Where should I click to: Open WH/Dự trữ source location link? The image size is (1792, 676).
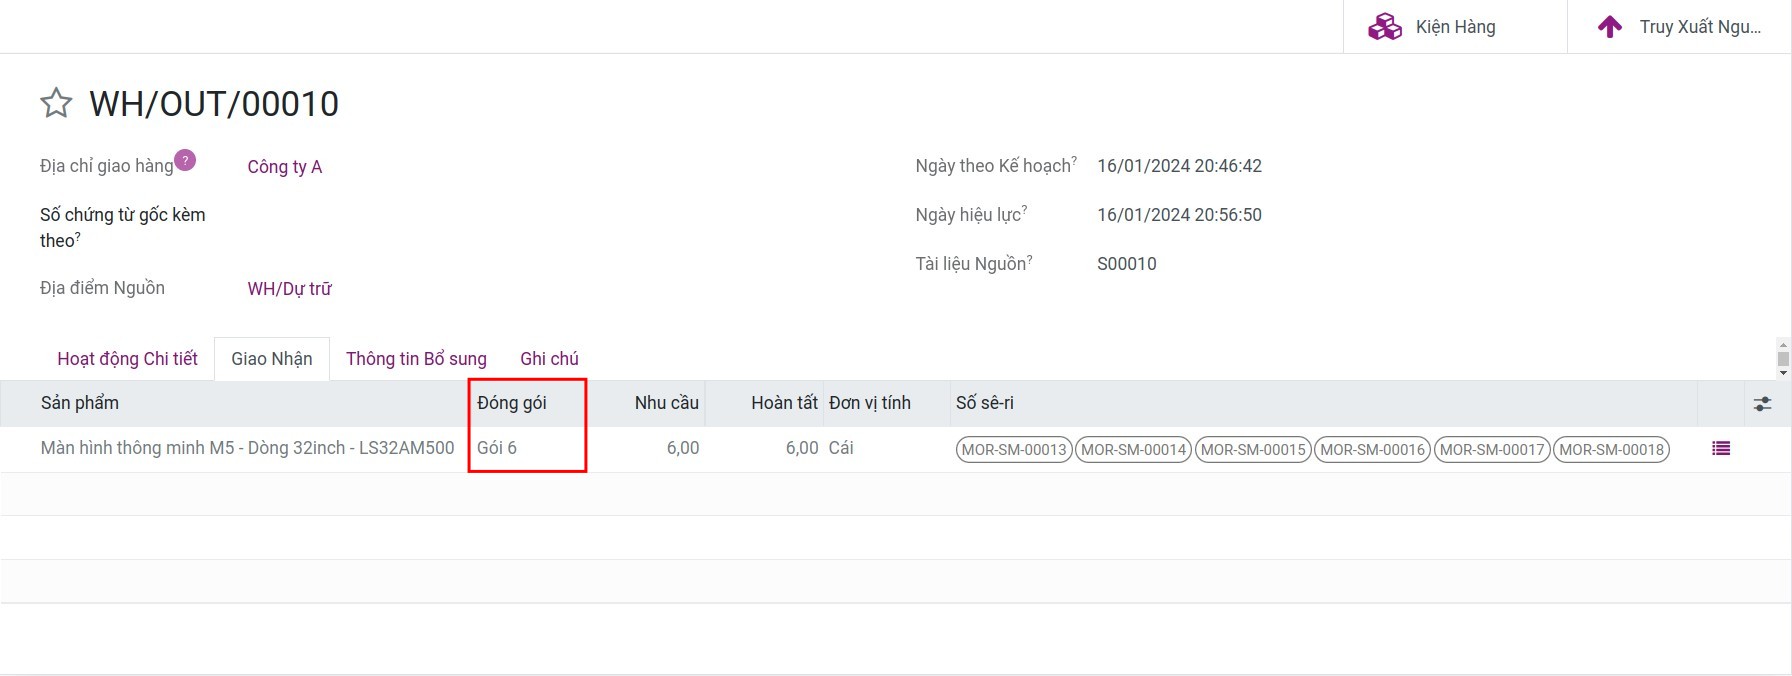289,289
